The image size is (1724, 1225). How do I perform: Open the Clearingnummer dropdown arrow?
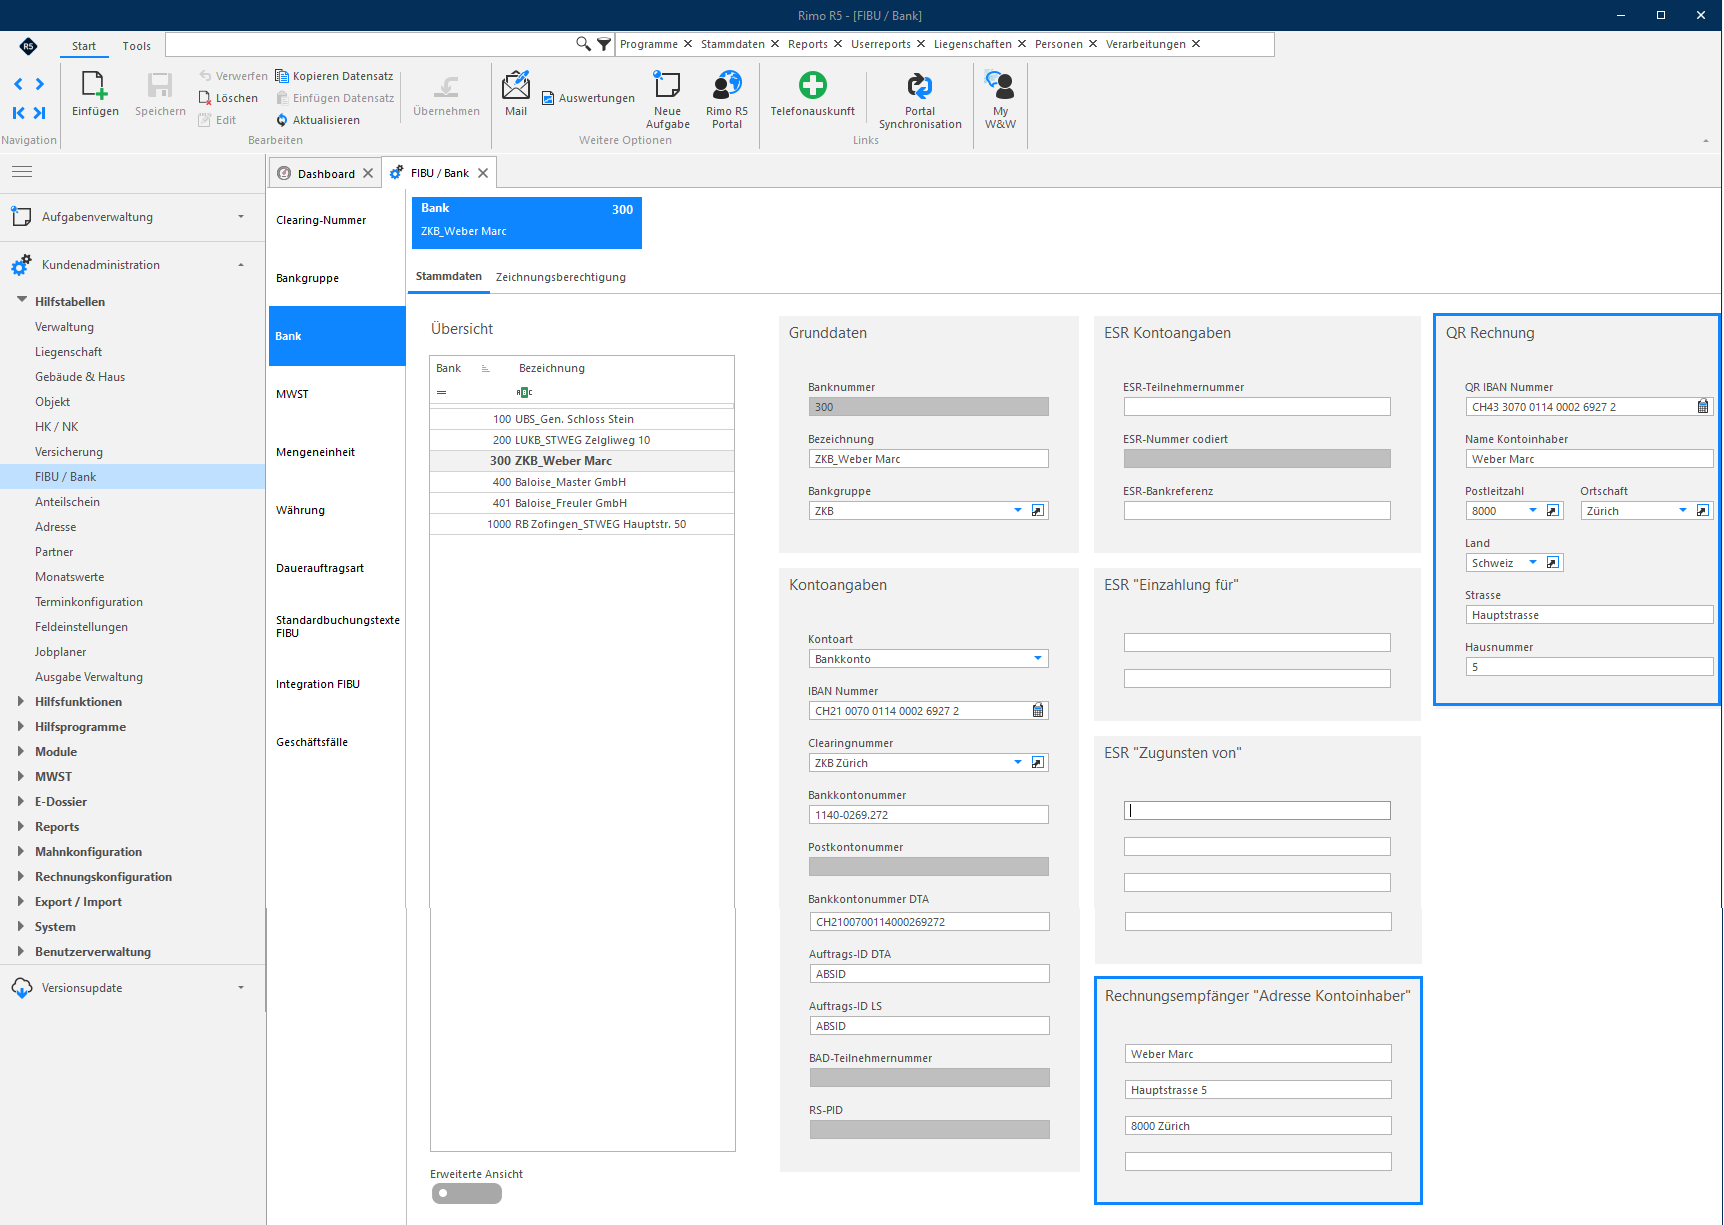[1018, 763]
